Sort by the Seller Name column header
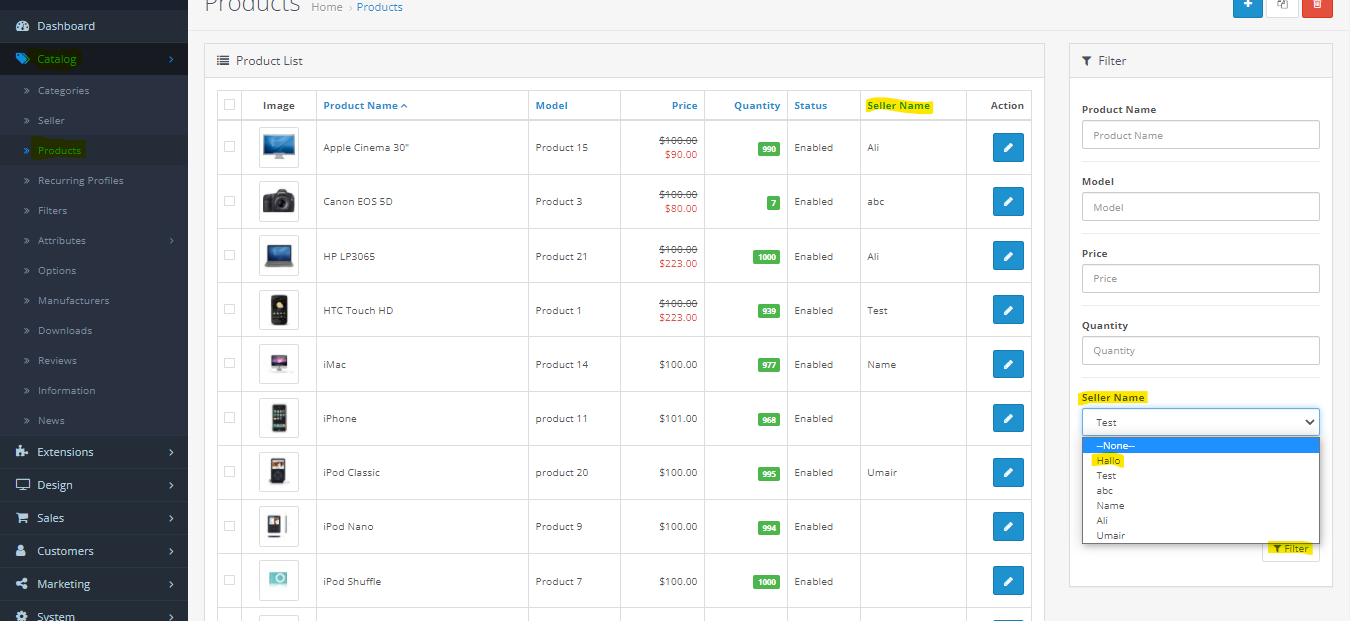The image size is (1350, 621). (x=899, y=106)
